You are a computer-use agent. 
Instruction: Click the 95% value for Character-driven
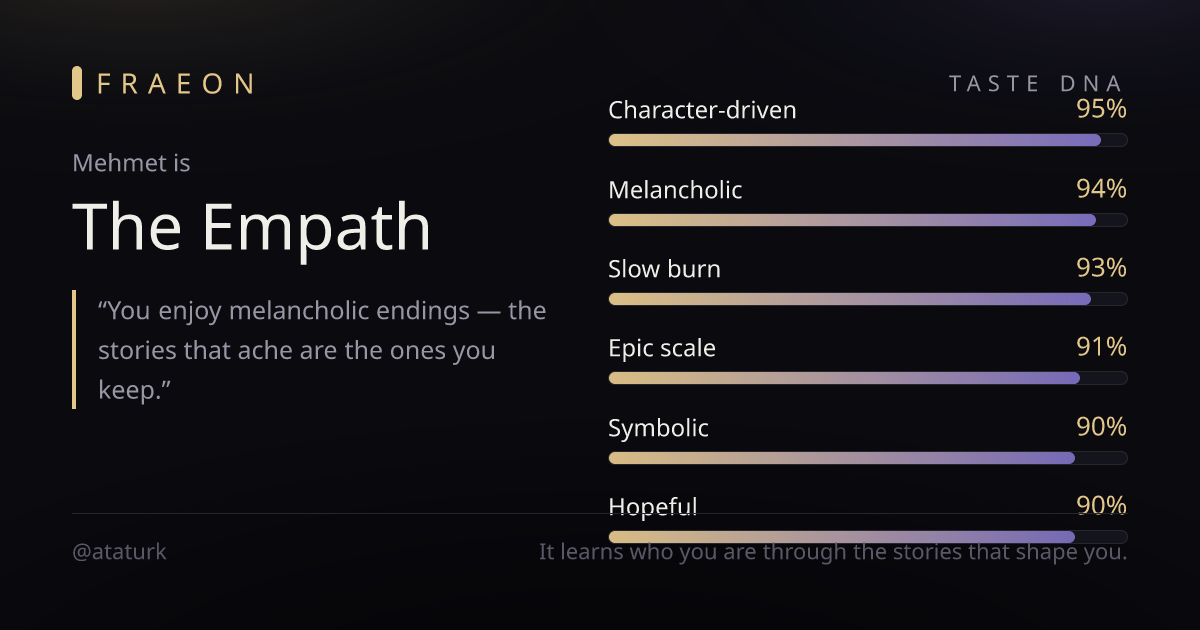[x=1101, y=109]
